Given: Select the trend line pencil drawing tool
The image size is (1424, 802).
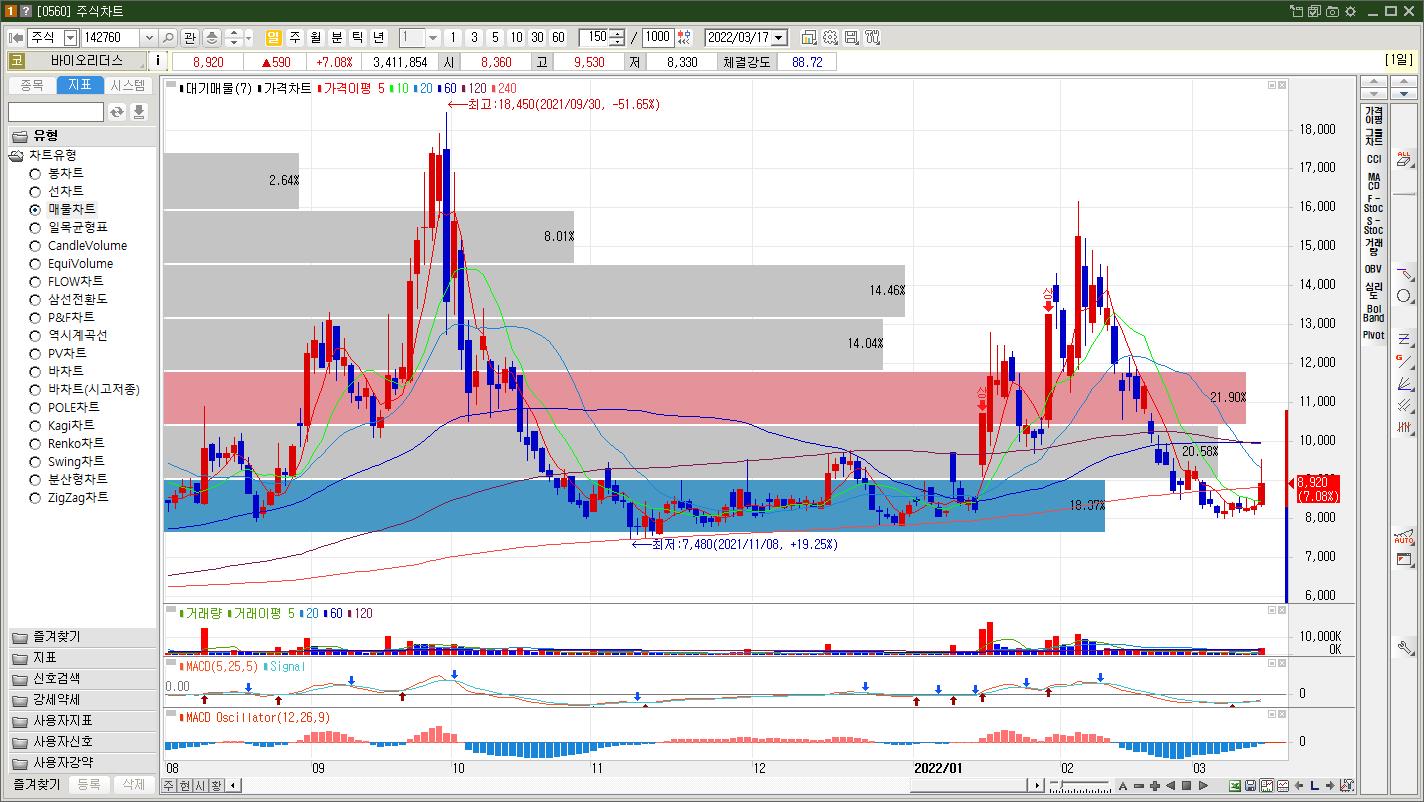Looking at the screenshot, I should pyautogui.click(x=1404, y=274).
